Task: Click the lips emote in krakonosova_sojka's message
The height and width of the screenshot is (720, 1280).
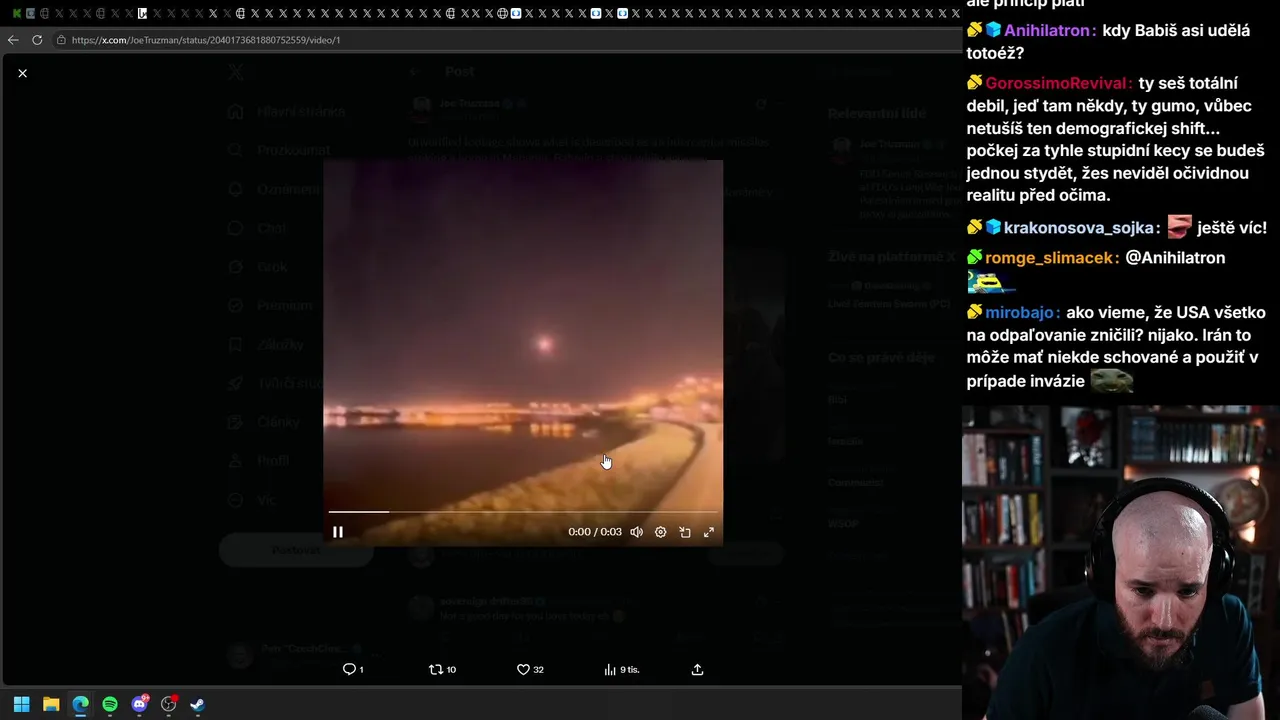Action: 1180,228
